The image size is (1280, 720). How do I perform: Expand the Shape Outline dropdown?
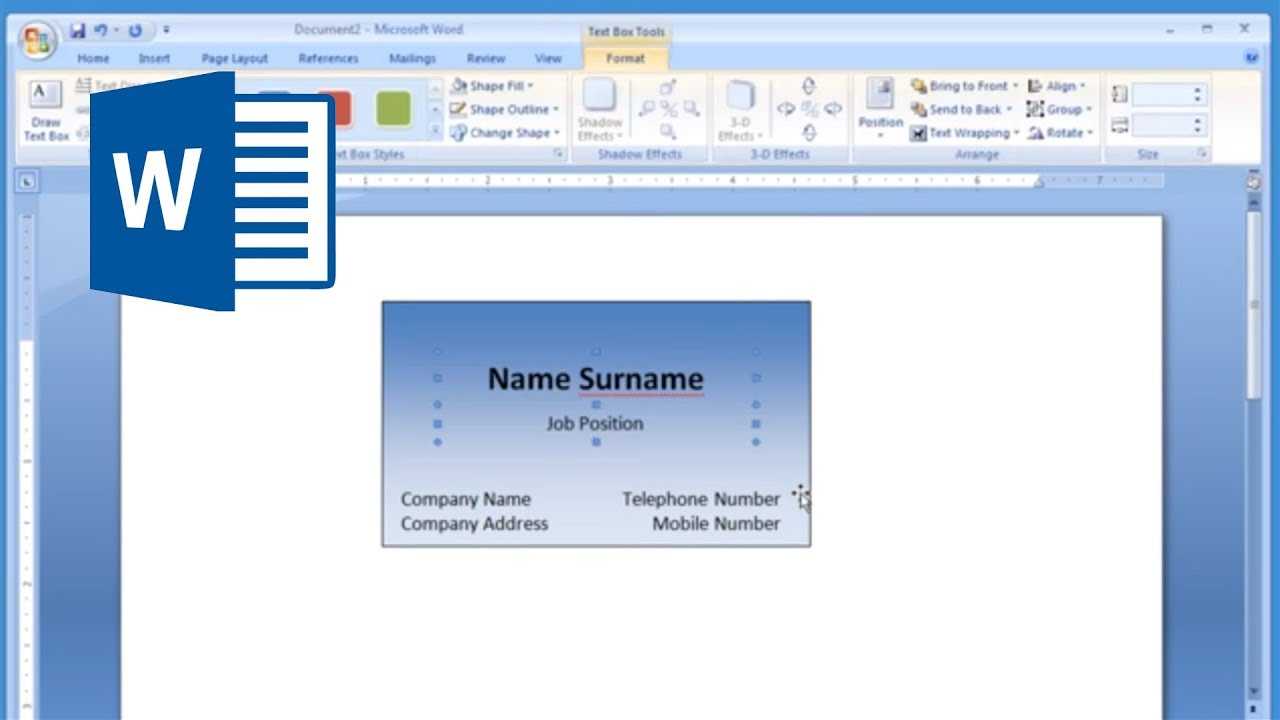[505, 109]
